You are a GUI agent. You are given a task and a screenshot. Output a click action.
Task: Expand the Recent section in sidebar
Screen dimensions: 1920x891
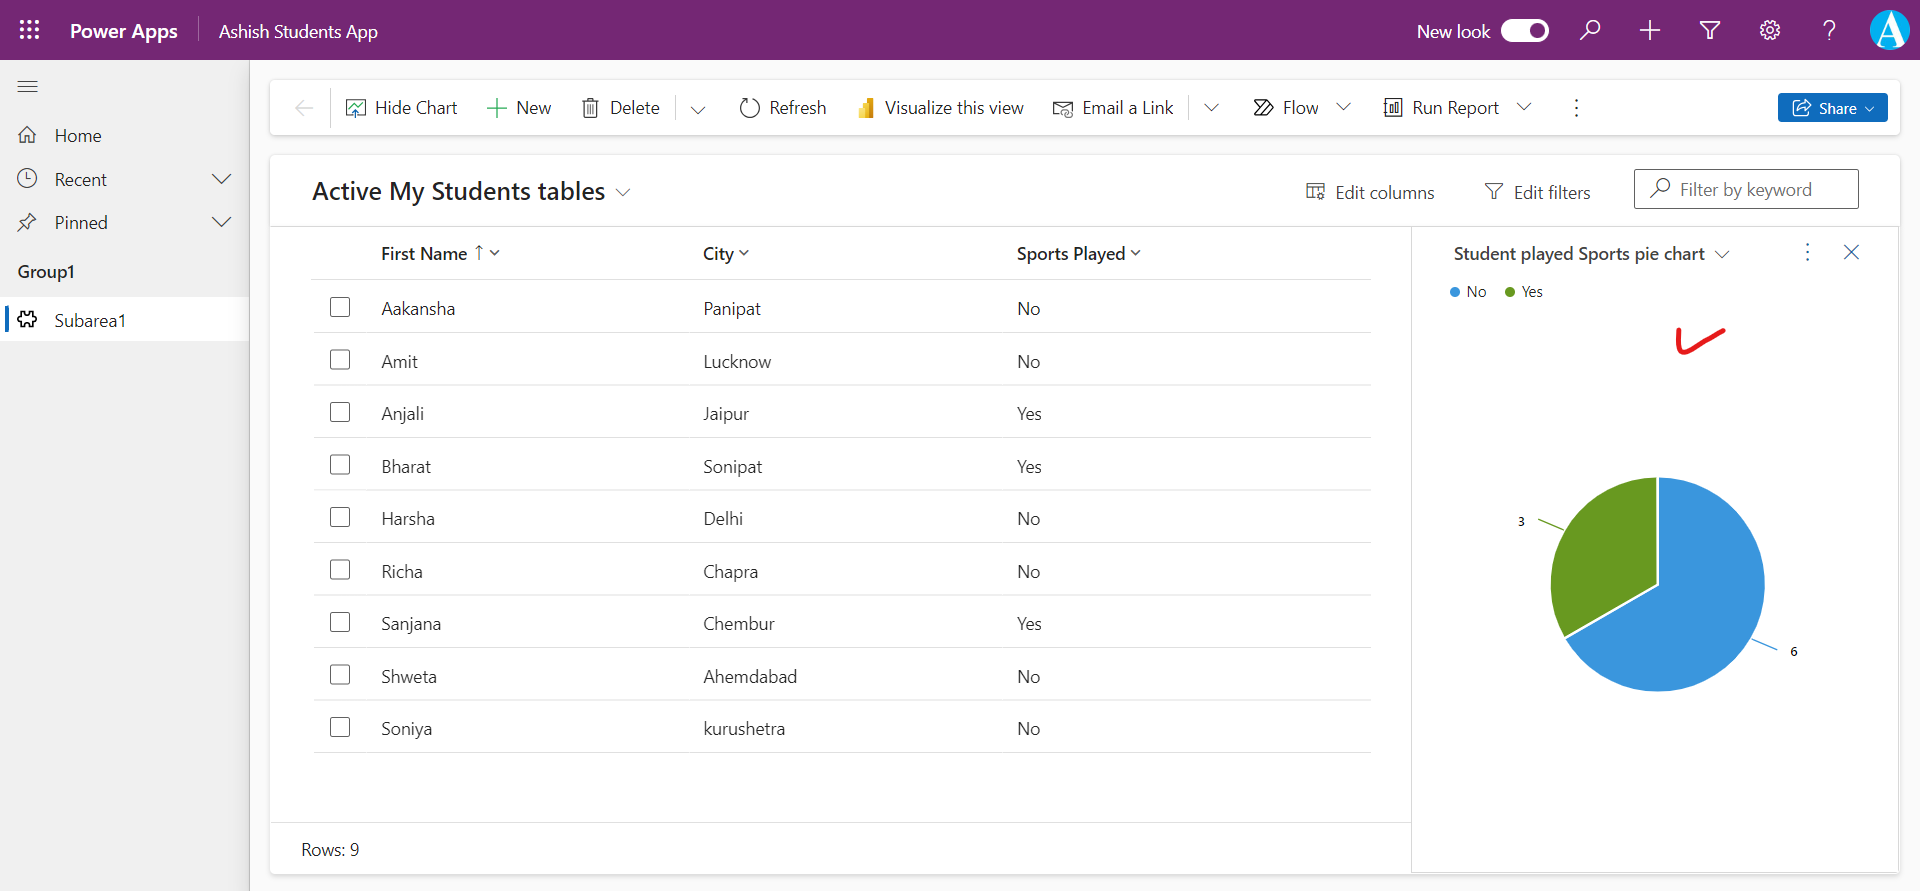click(x=221, y=179)
